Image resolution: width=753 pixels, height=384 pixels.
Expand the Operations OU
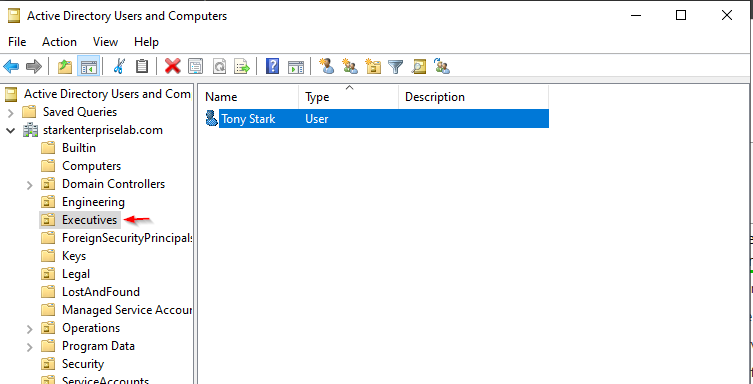tap(30, 329)
